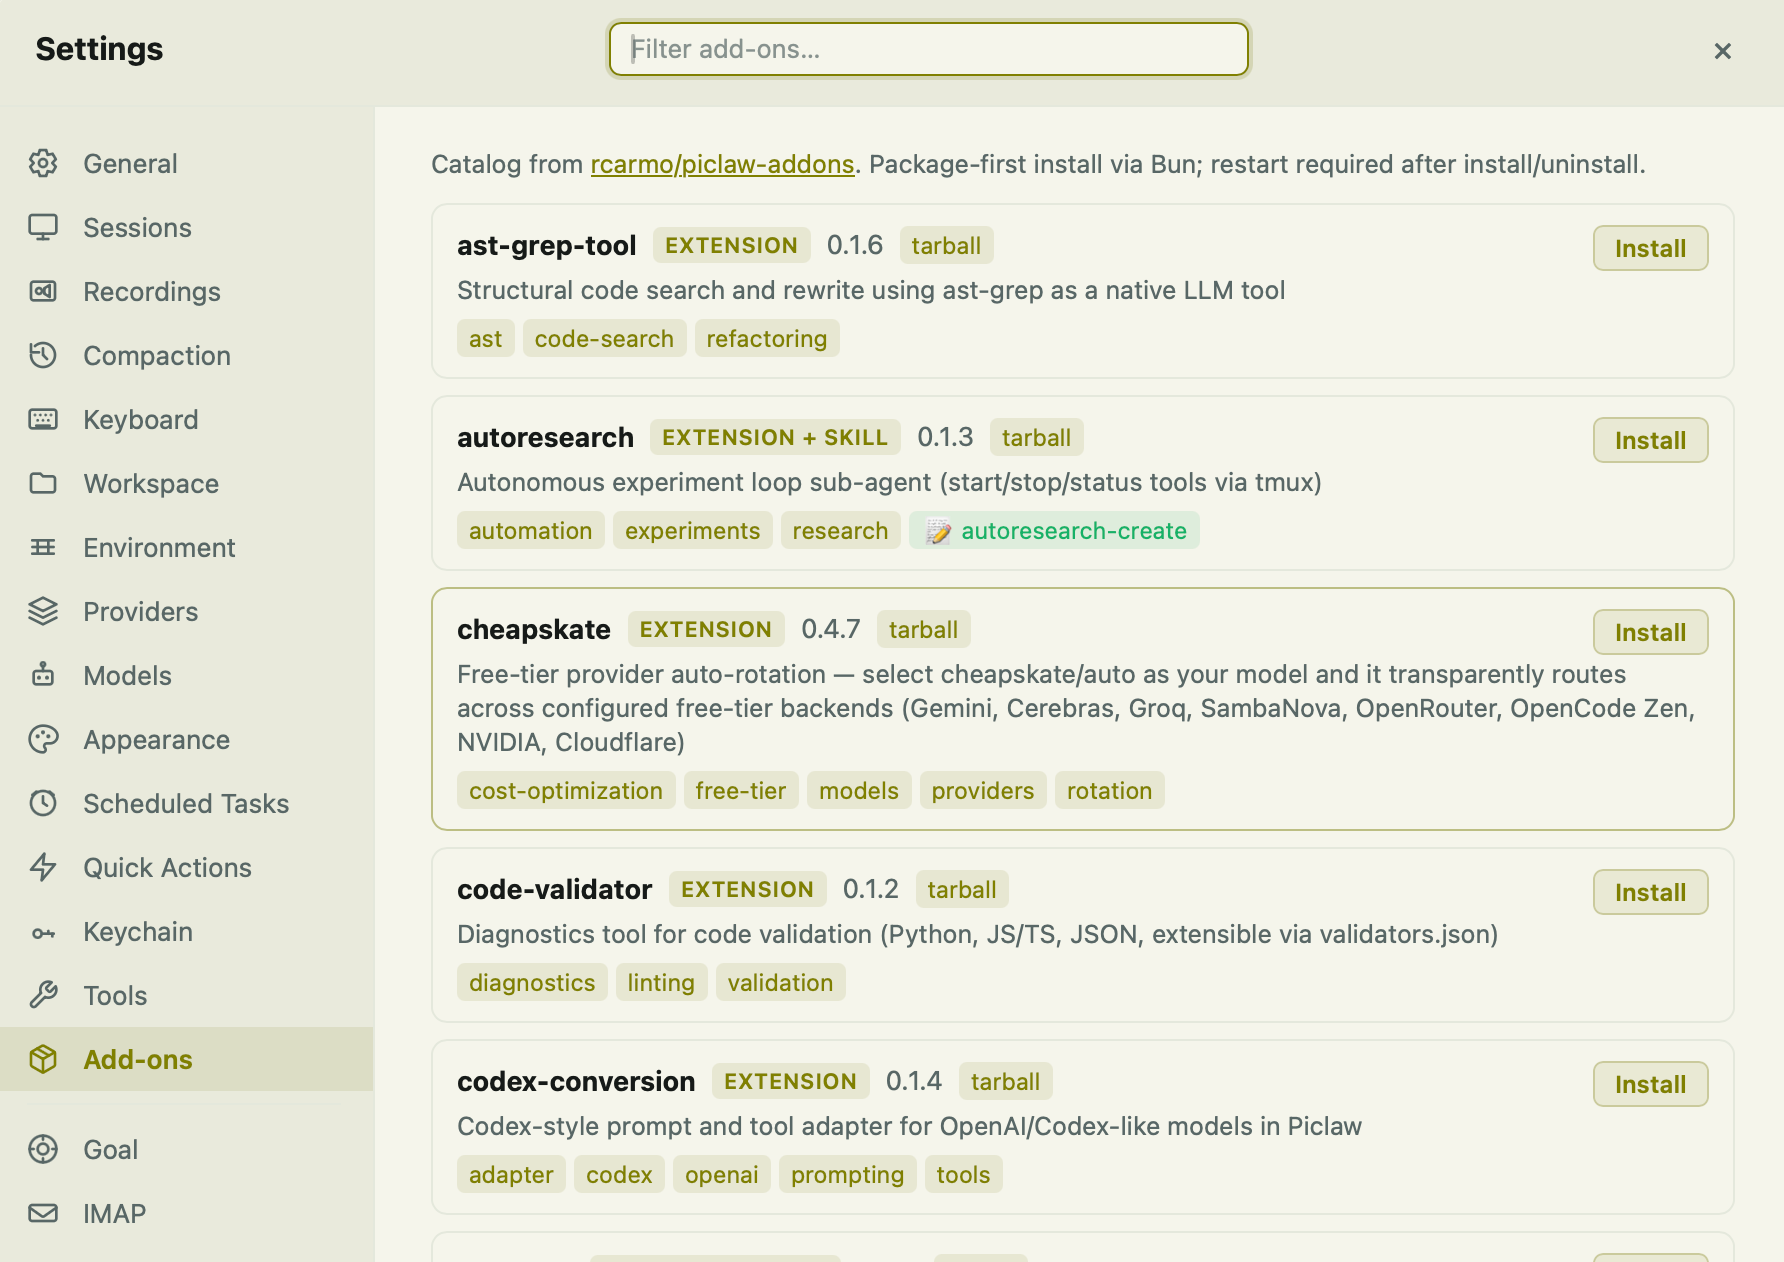The width and height of the screenshot is (1784, 1262).
Task: Open Scheduled Tasks settings
Action: tap(187, 803)
